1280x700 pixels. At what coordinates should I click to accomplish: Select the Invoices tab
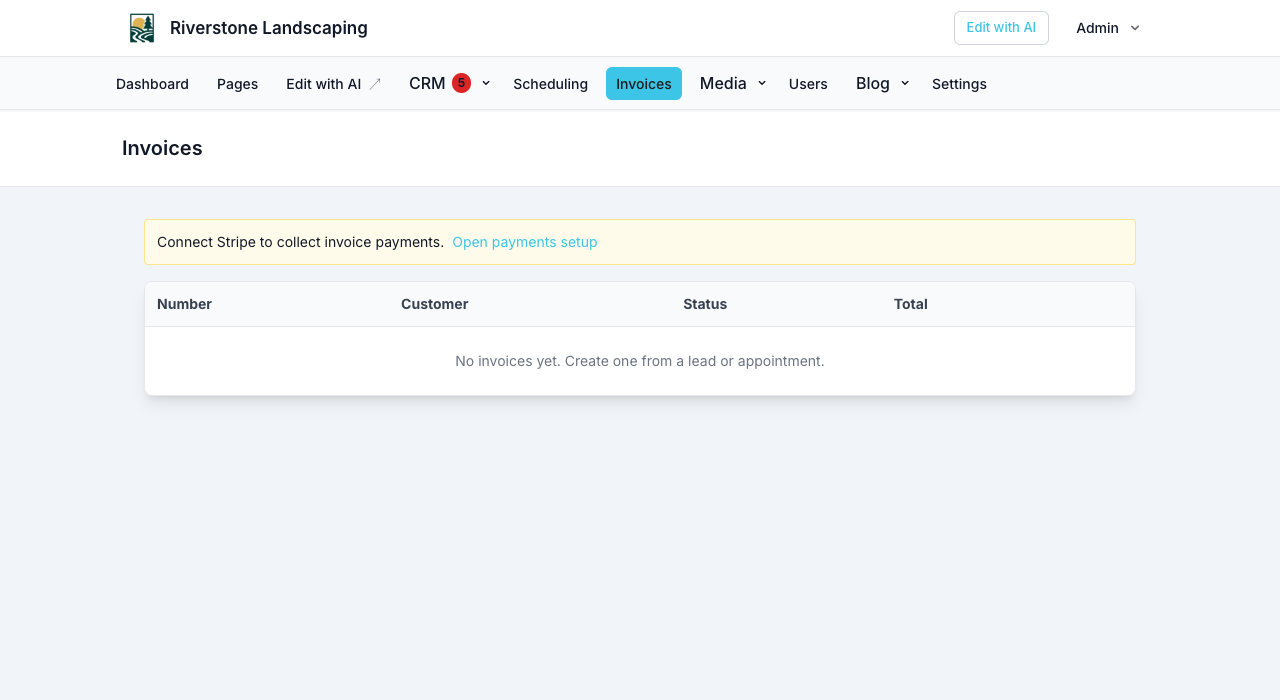pos(644,84)
